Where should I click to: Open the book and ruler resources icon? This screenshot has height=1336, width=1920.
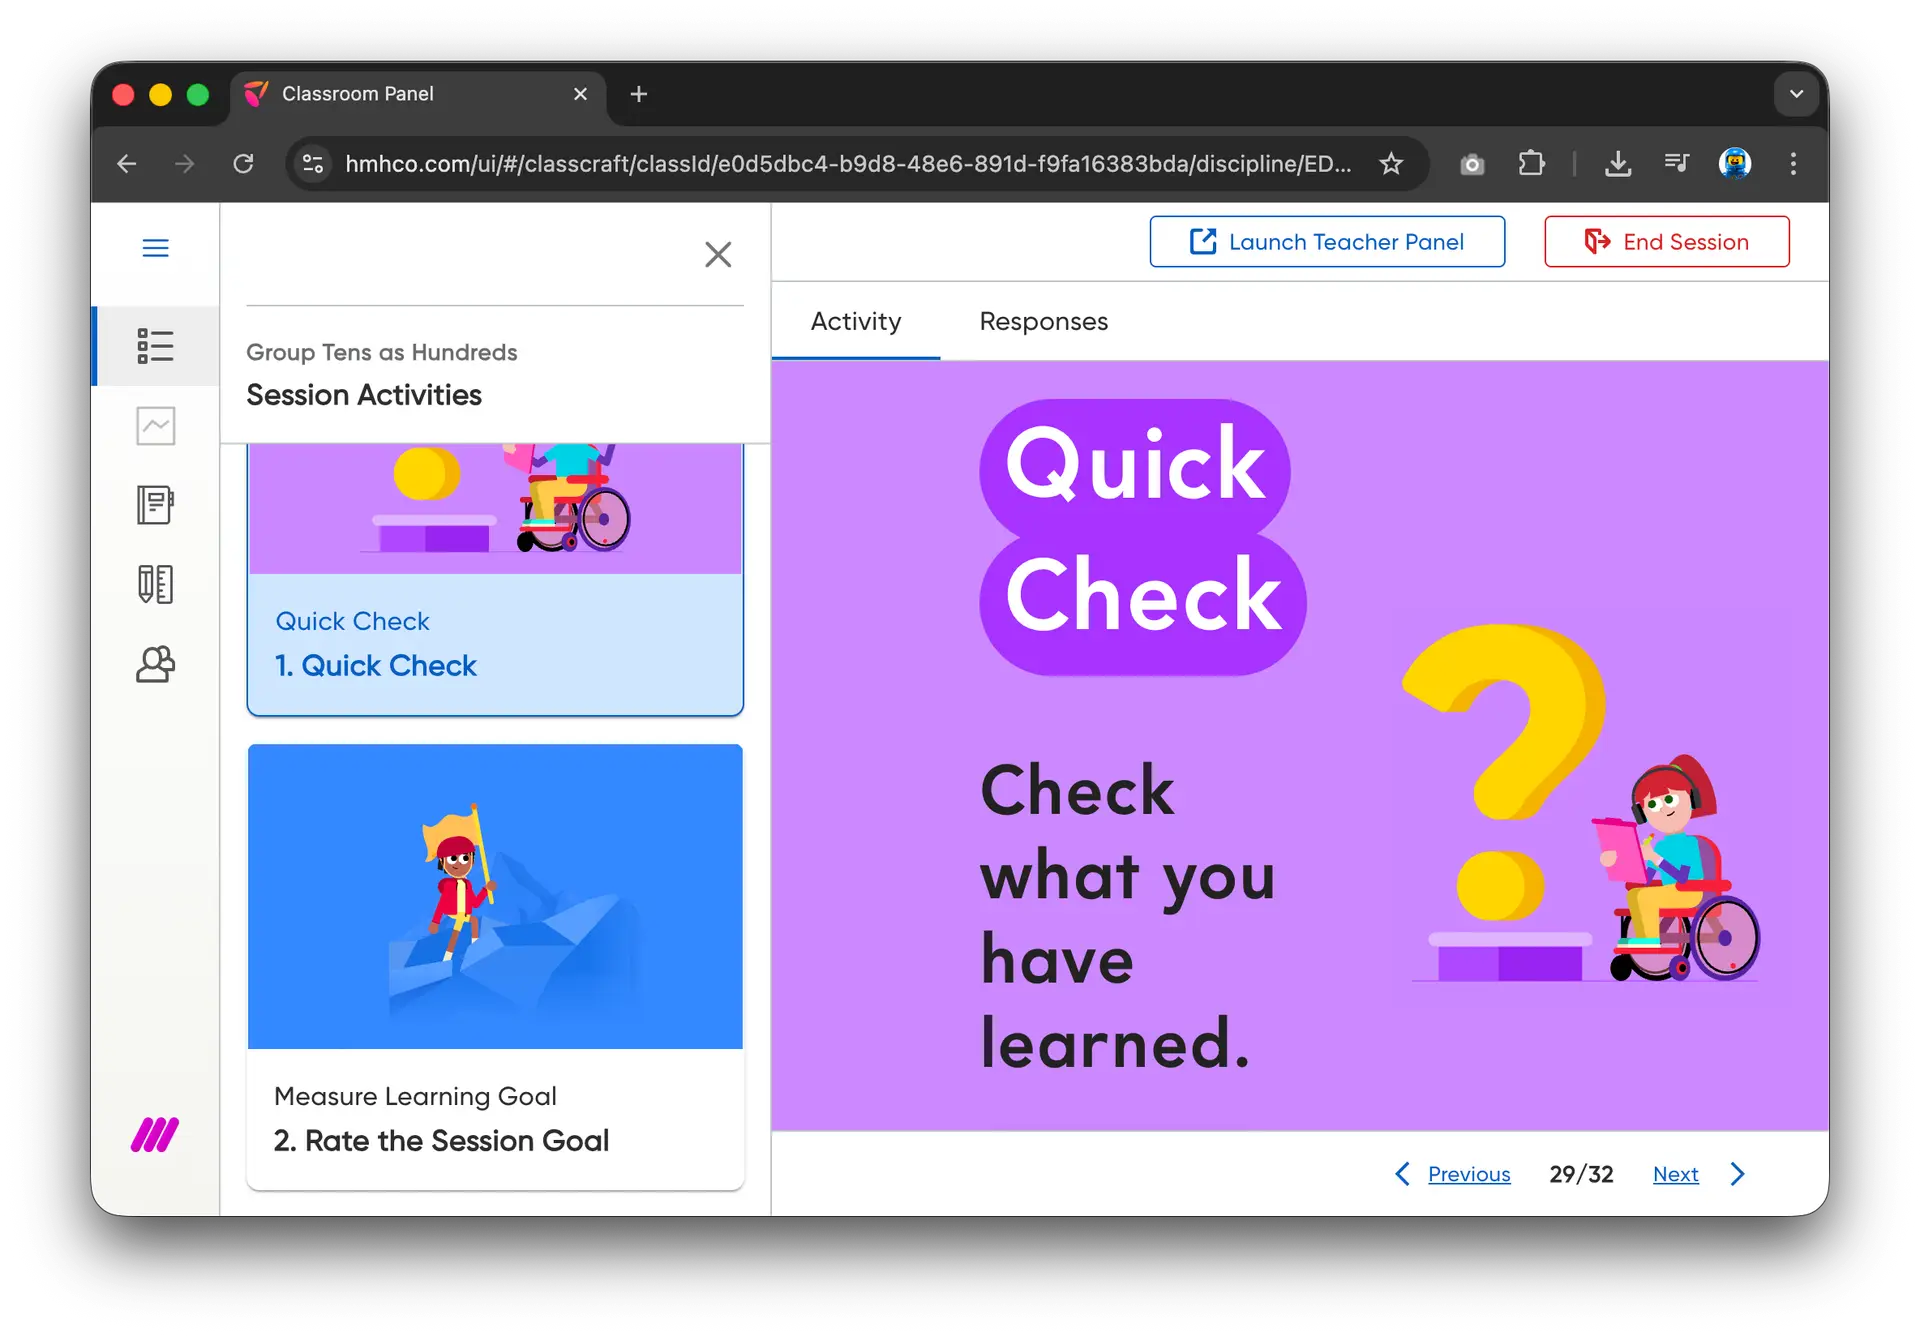(x=155, y=584)
